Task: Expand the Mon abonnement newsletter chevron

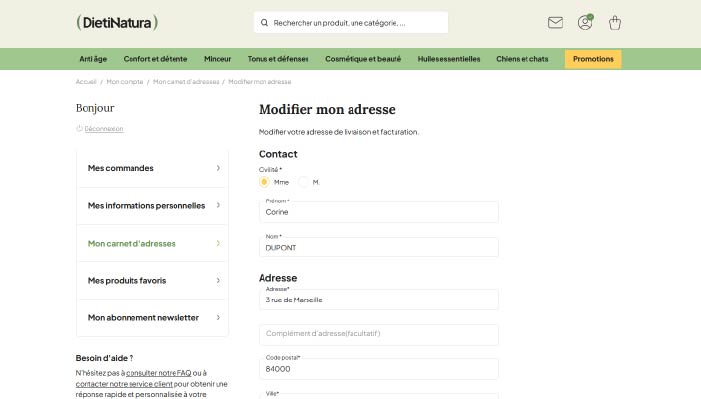Action: [x=218, y=318]
